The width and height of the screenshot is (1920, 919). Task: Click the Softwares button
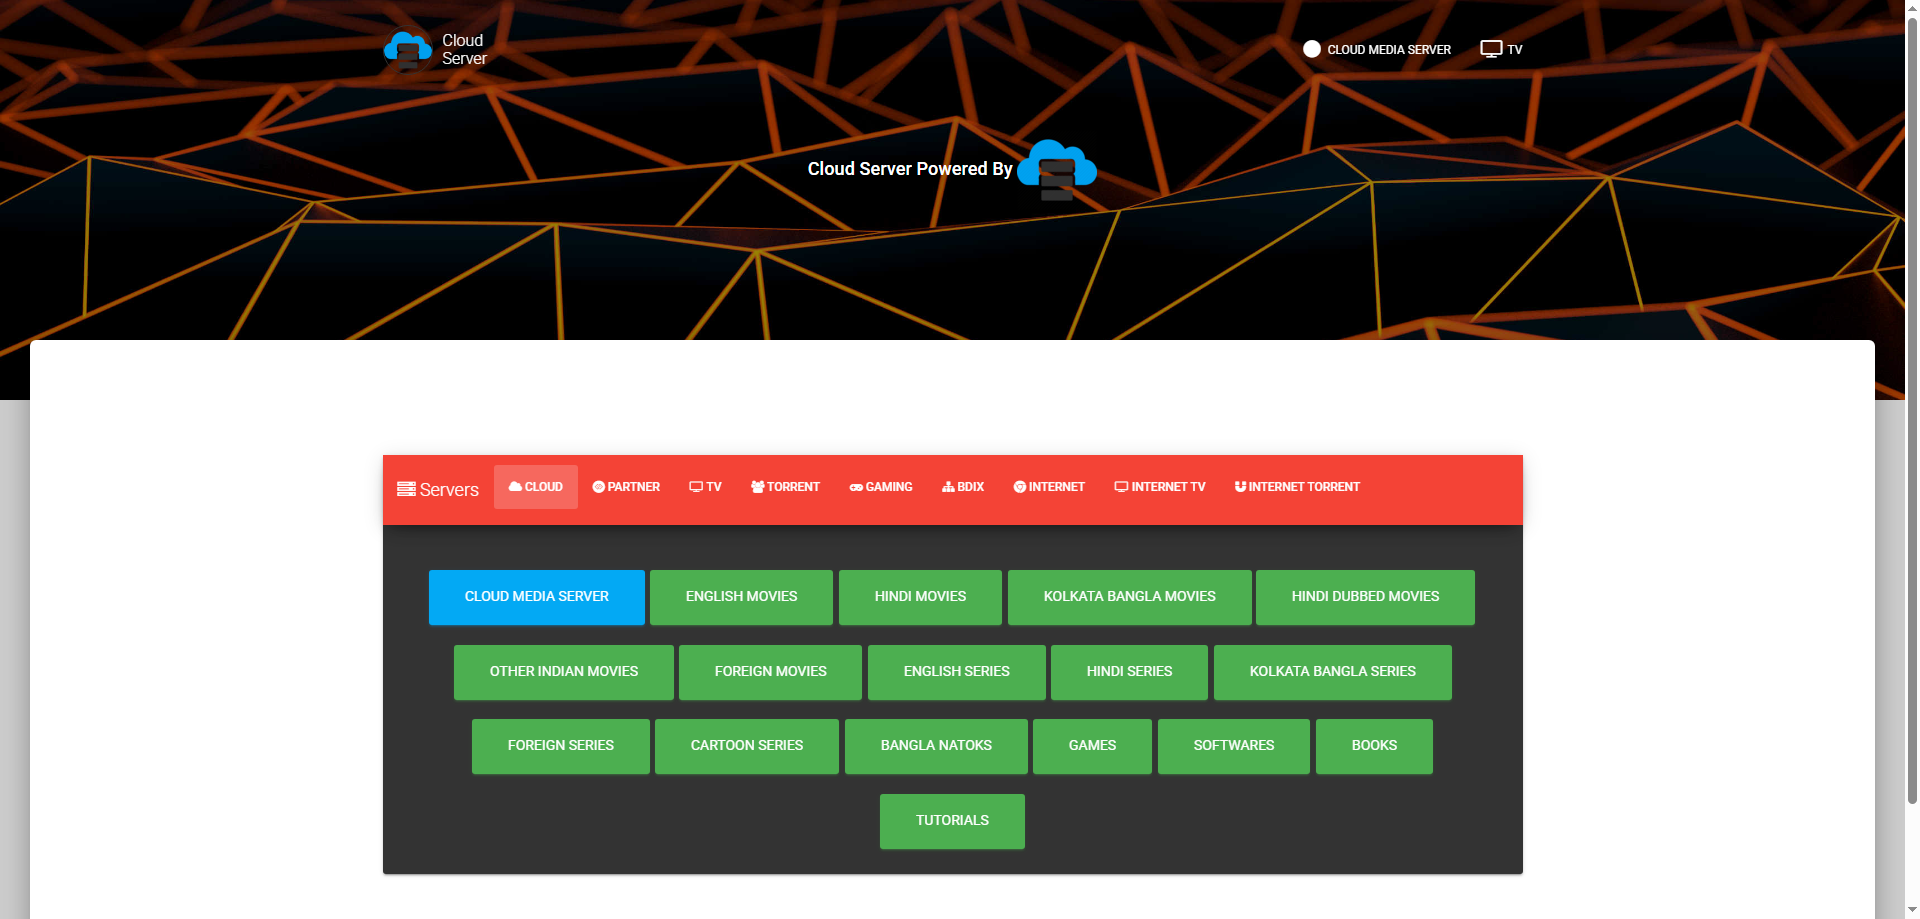pos(1233,746)
